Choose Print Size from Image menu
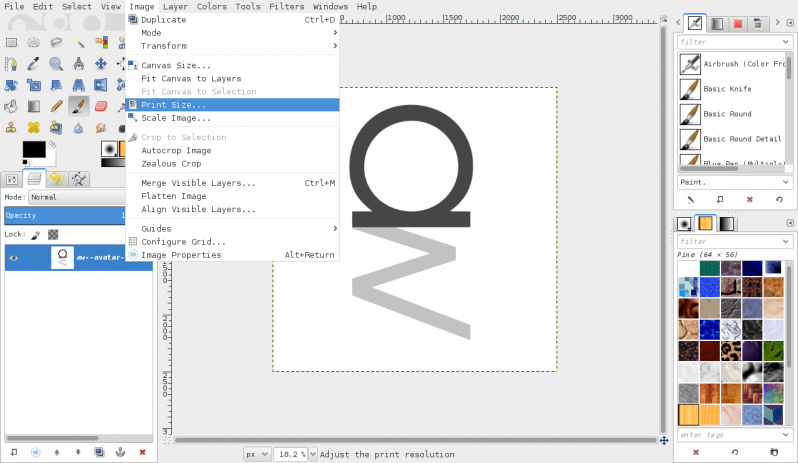This screenshot has width=798, height=463. tap(233, 105)
